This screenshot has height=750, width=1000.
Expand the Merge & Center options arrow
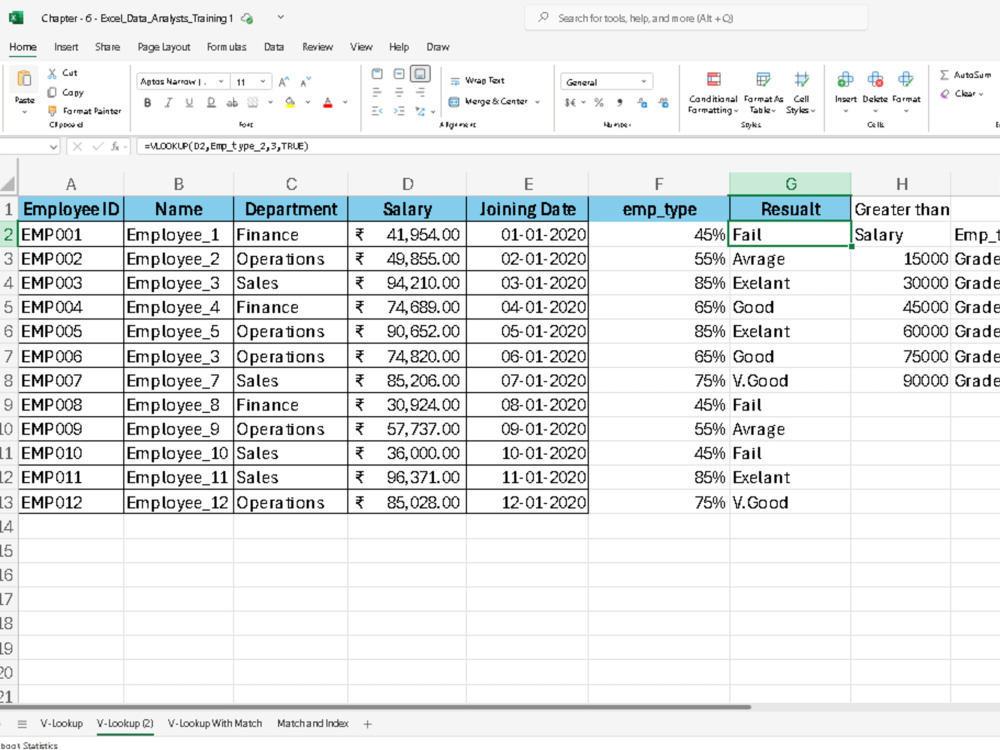click(x=538, y=102)
